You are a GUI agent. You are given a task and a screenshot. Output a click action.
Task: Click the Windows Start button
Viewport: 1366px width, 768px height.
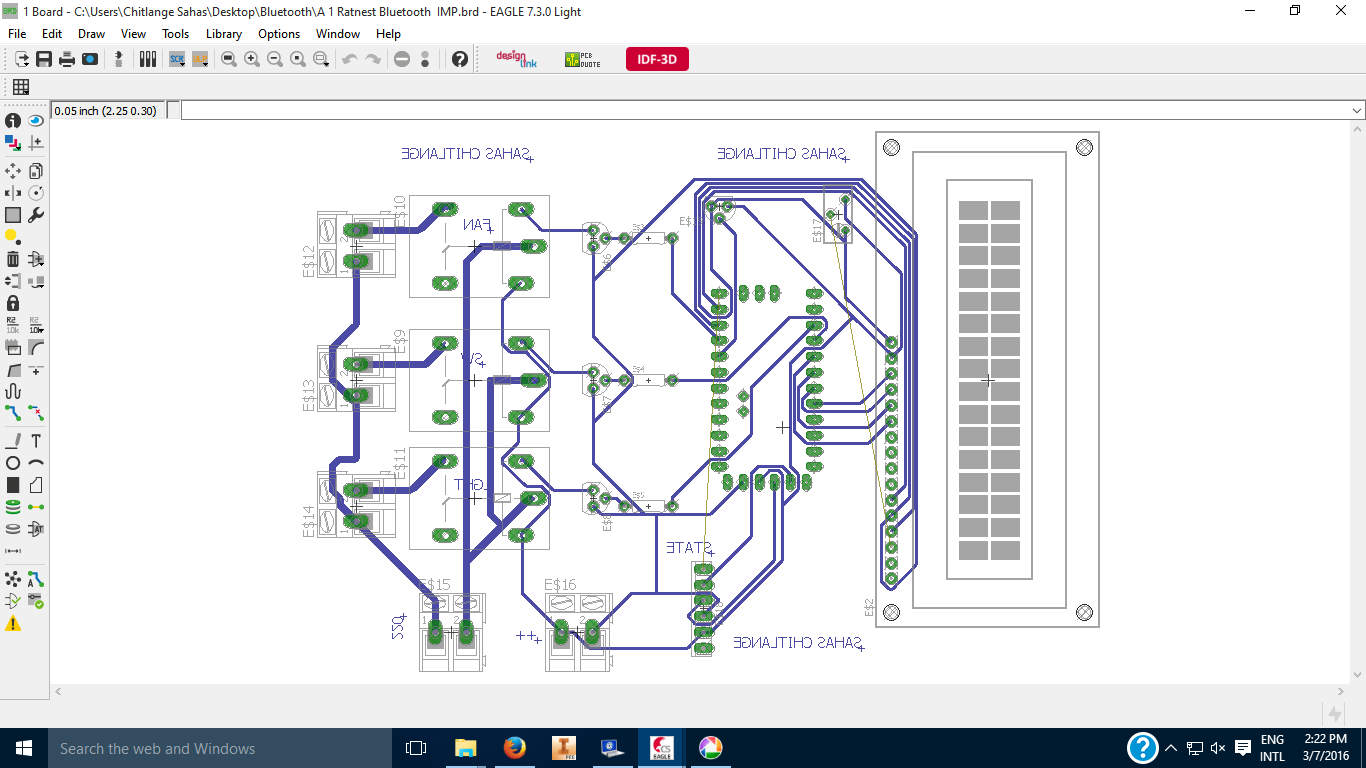coord(23,748)
